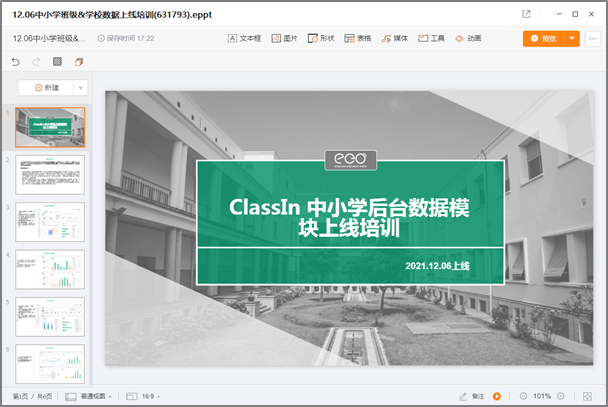Click the 101% zoom value
This screenshot has height=407, width=608.
tap(542, 396)
